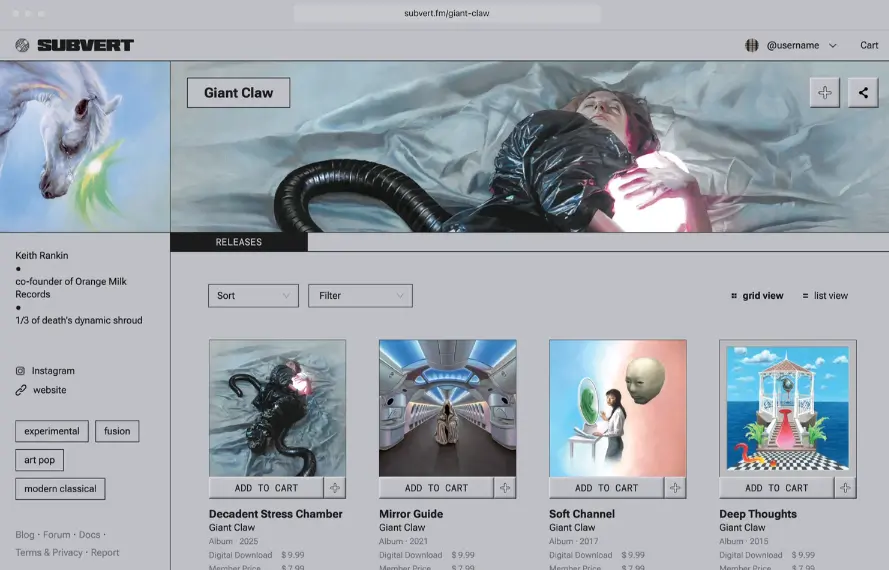Select the art pop genre tag
Viewport: 889px width, 570px height.
click(39, 460)
